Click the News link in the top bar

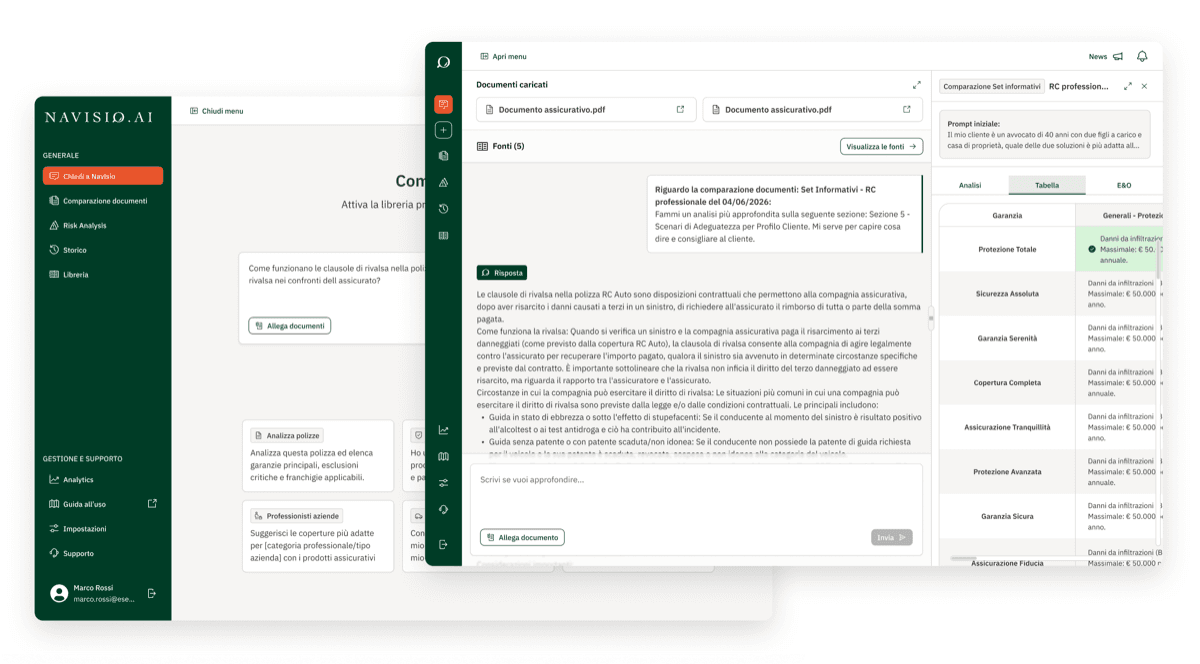(x=1098, y=57)
